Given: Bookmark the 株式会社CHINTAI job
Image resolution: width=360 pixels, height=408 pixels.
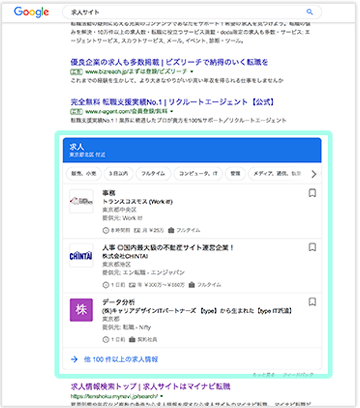Looking at the screenshot, I should [x=312, y=247].
